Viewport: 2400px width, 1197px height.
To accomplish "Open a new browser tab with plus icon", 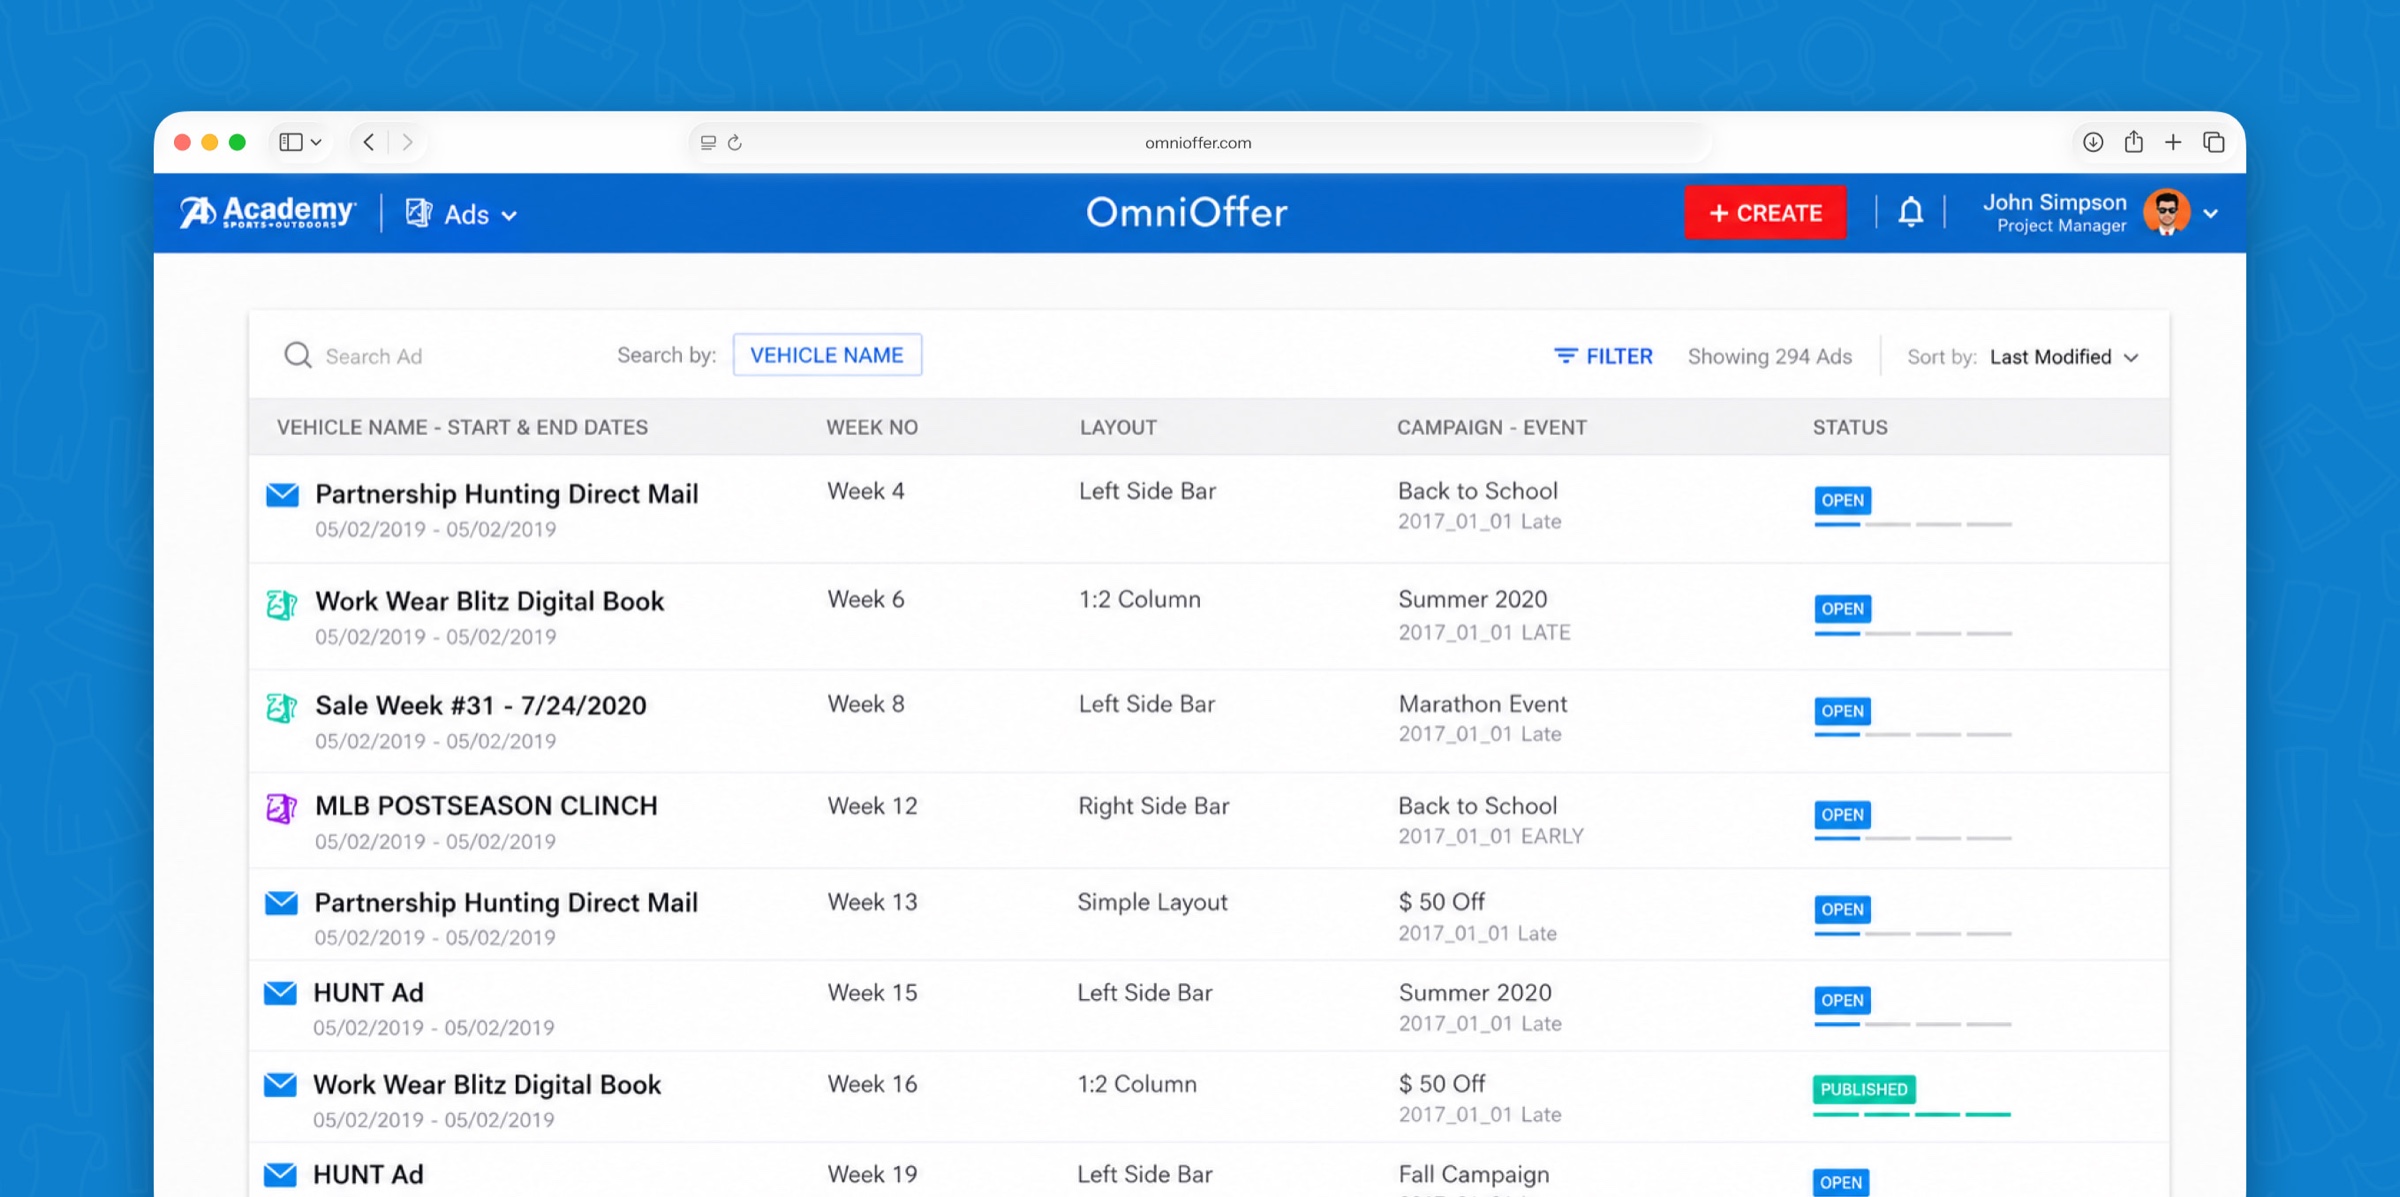I will coord(2173,142).
